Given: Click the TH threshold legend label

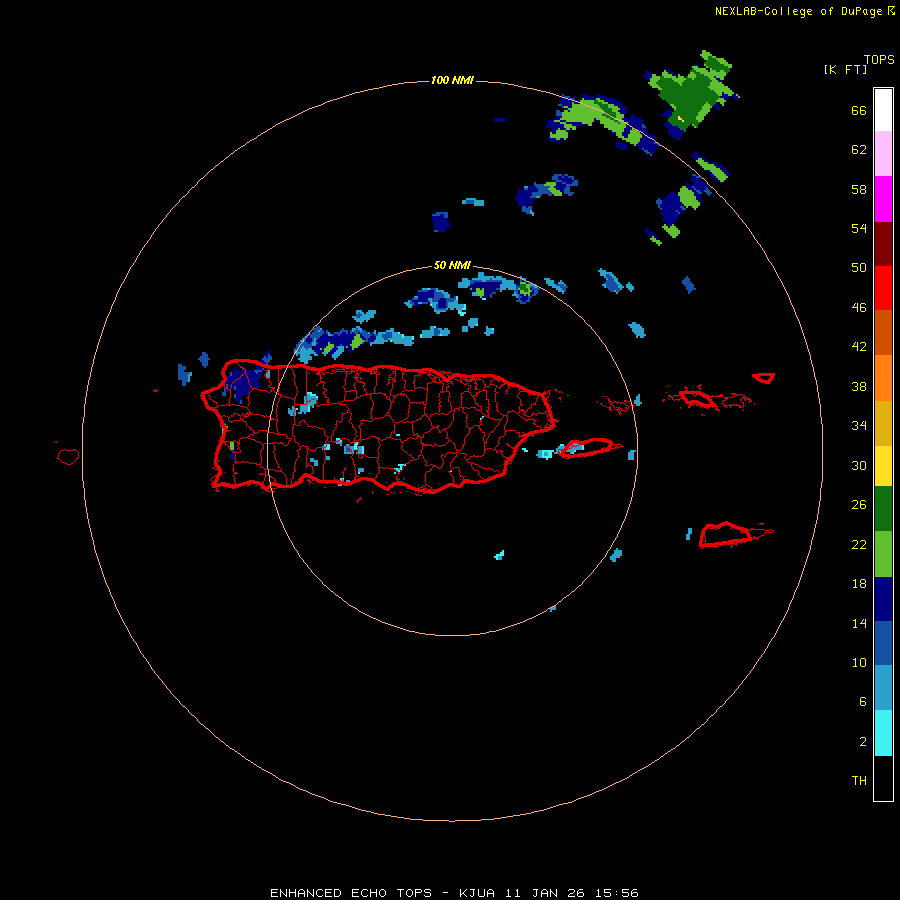Looking at the screenshot, I should click(859, 781).
